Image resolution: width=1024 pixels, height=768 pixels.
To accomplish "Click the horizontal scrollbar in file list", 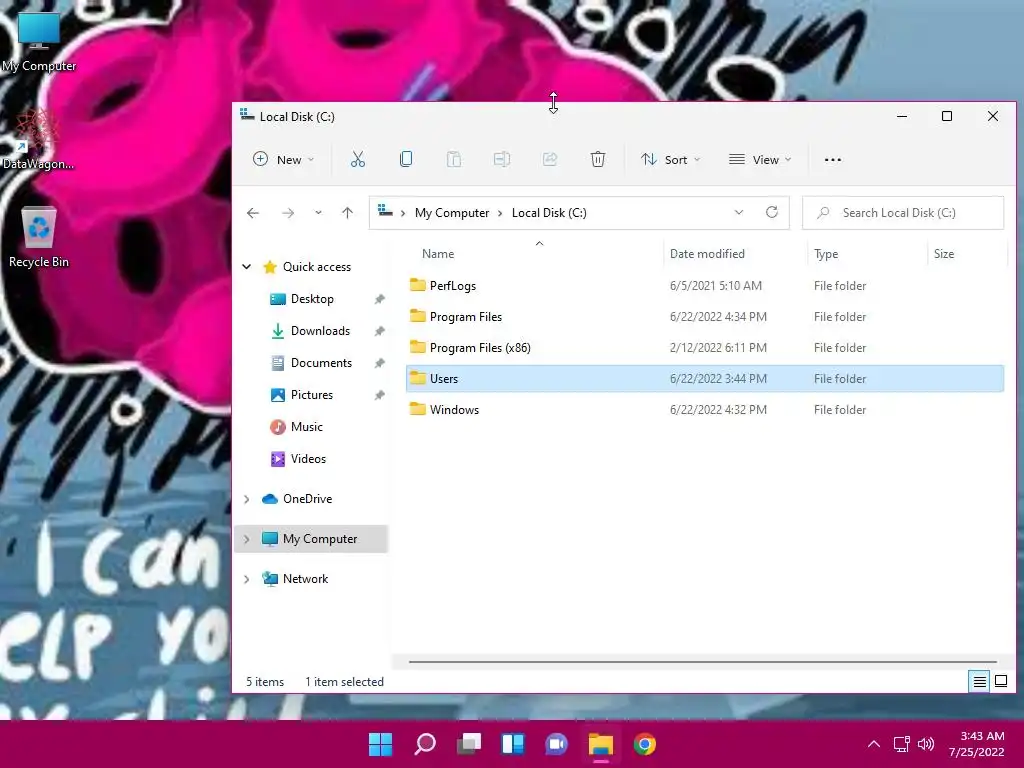I will (703, 662).
